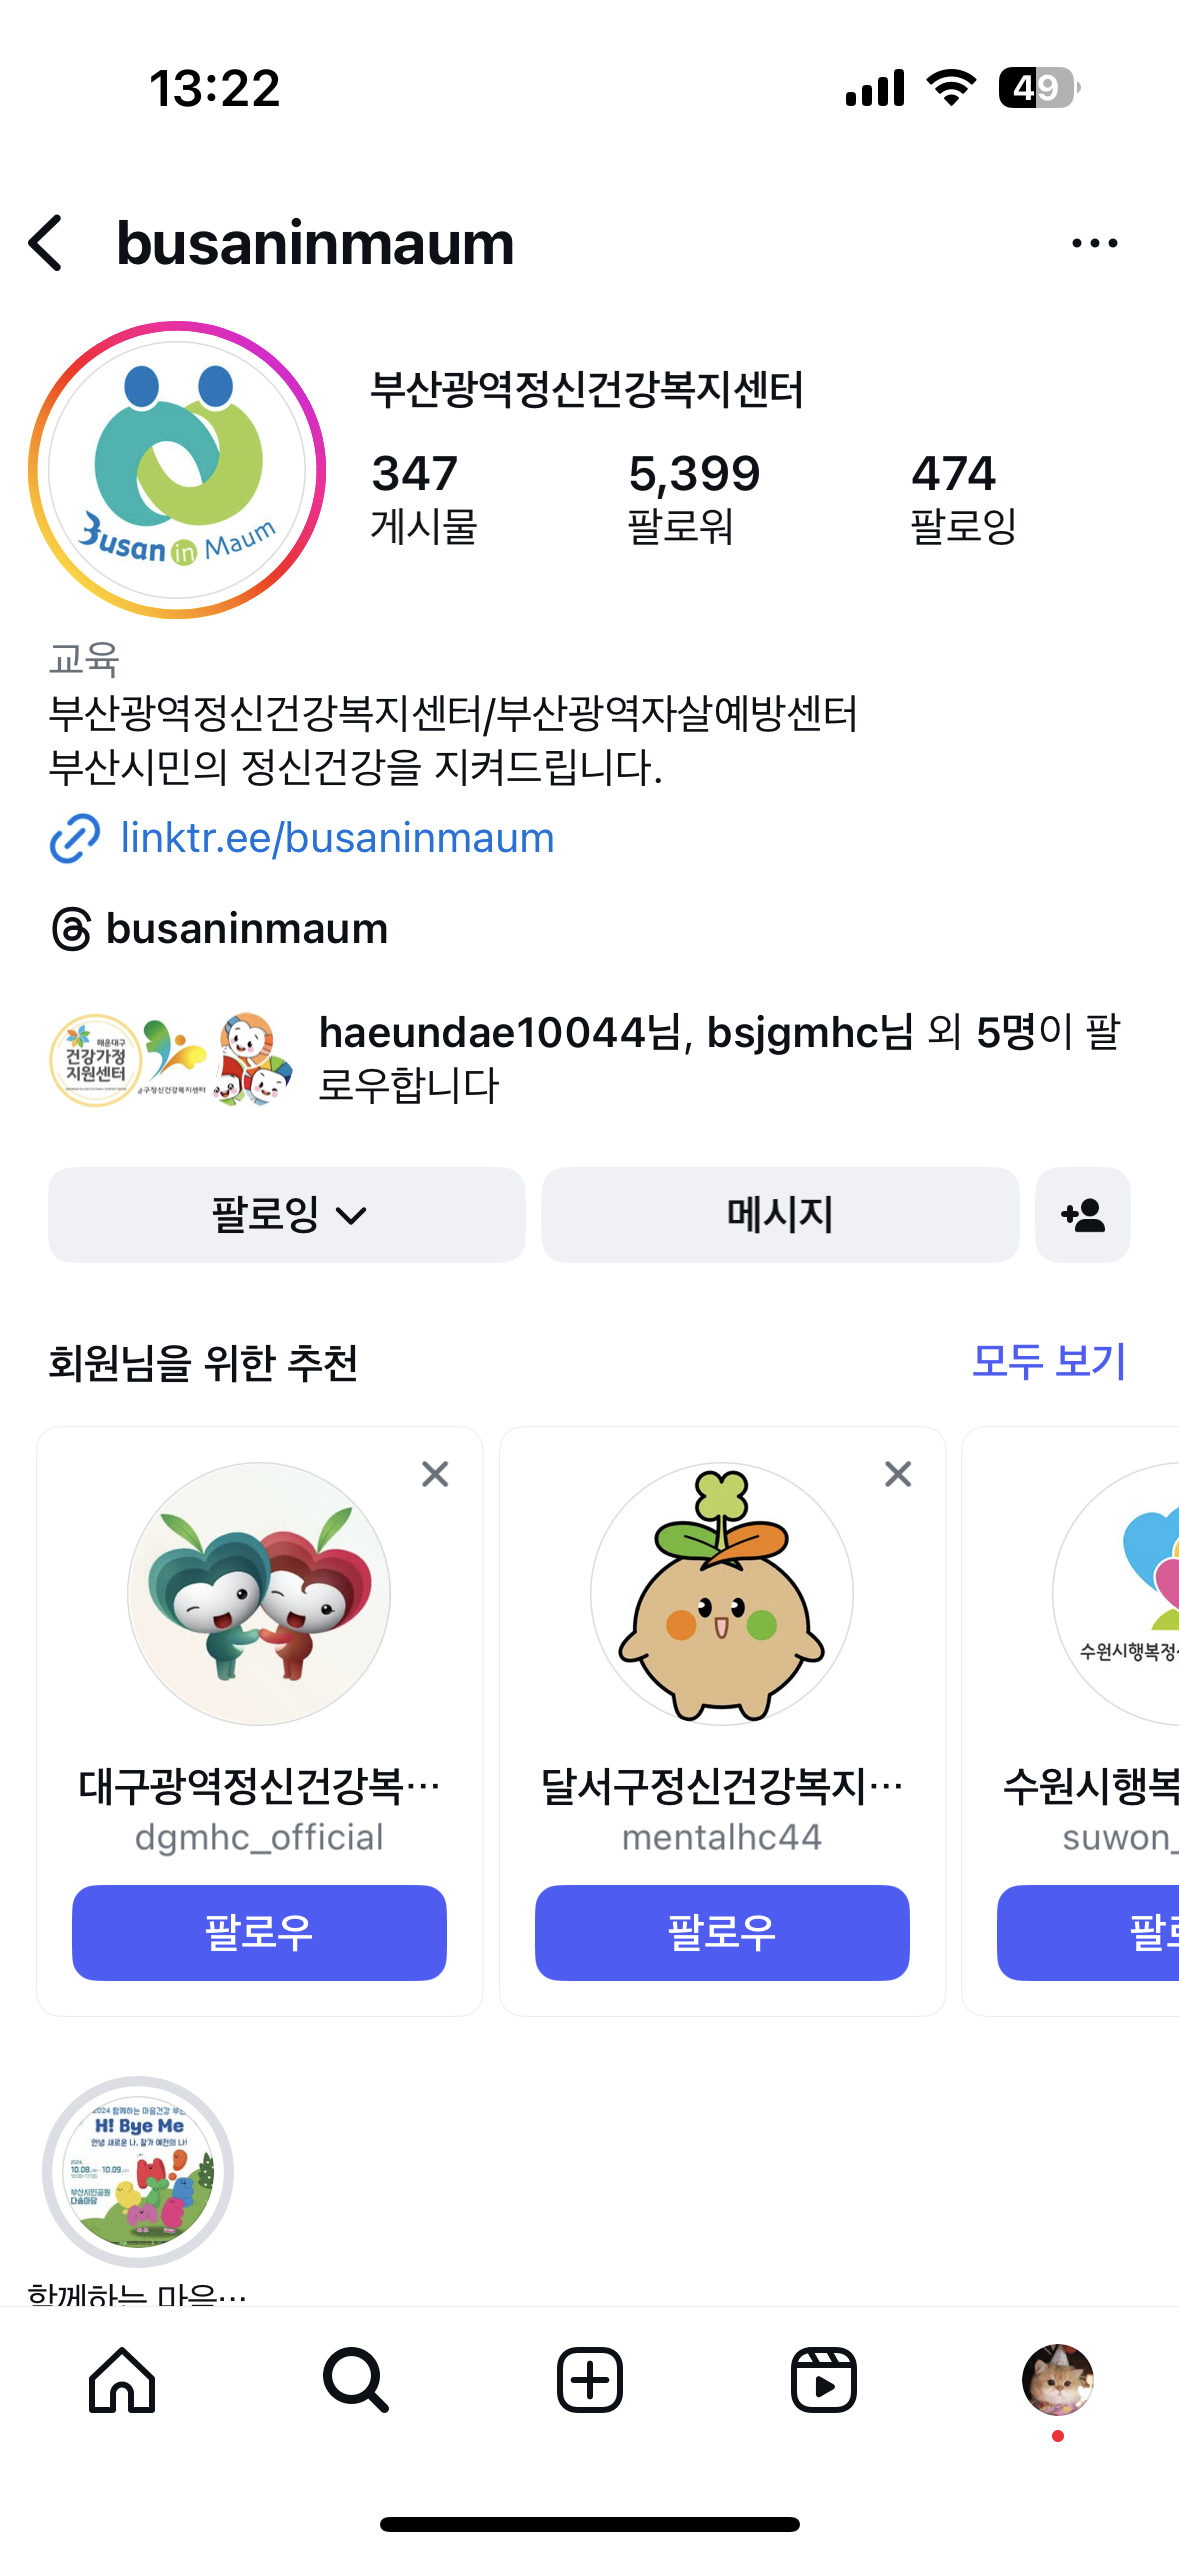Tap the create new post plus icon
Screen dimensions: 1179x2556
pyautogui.click(x=590, y=2380)
